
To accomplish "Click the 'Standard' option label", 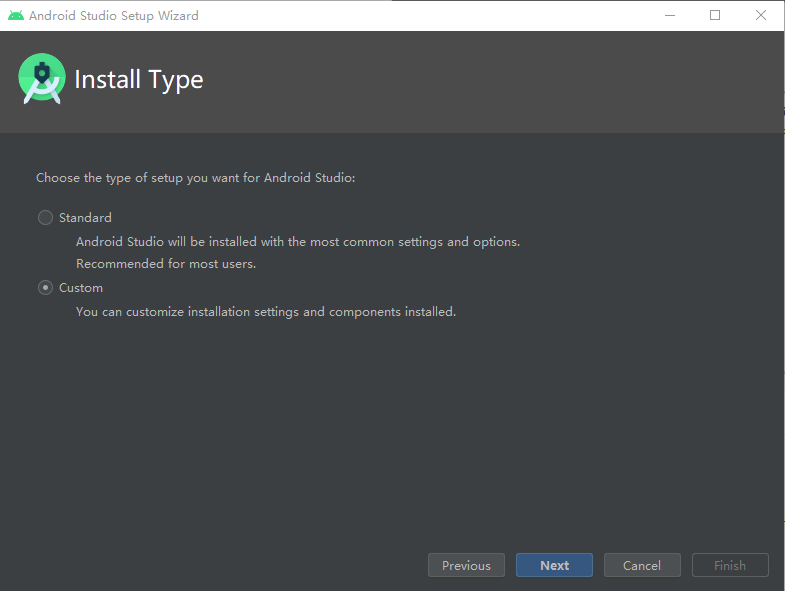I will (85, 217).
